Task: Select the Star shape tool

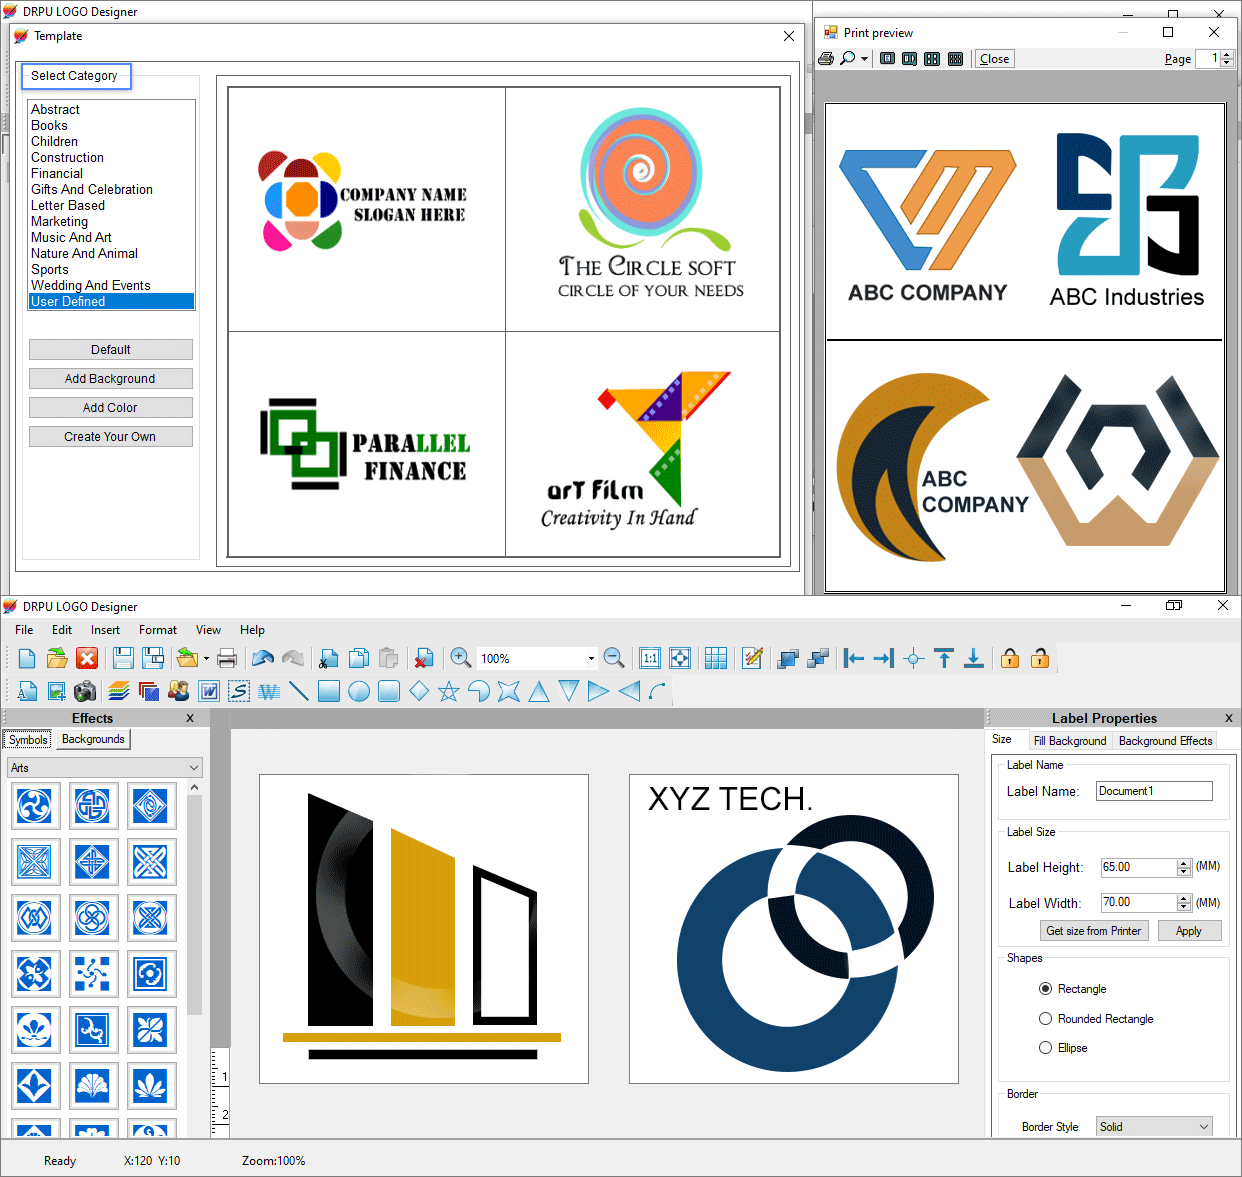Action: click(449, 691)
